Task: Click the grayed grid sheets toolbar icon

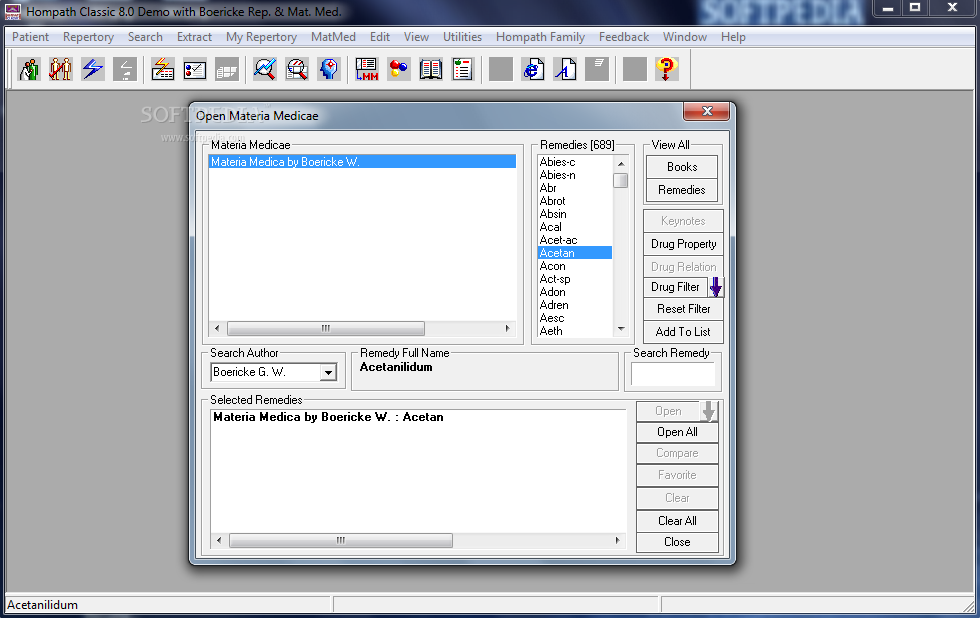Action: pos(227,69)
